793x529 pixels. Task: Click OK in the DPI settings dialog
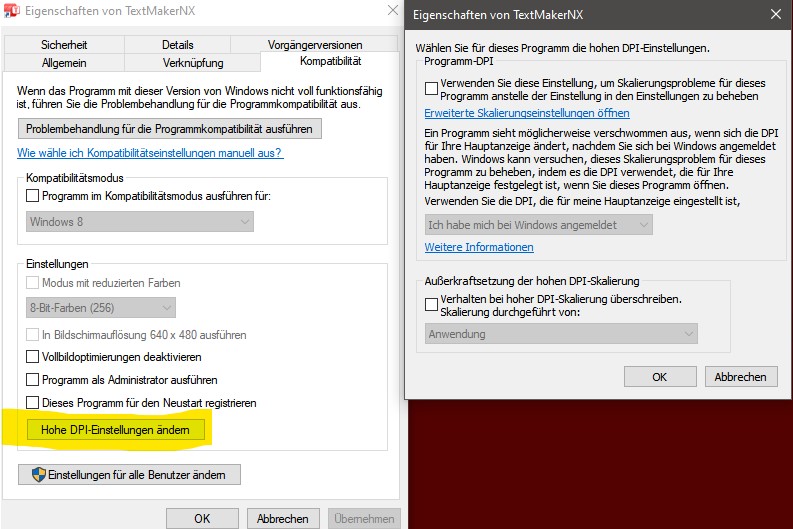660,377
